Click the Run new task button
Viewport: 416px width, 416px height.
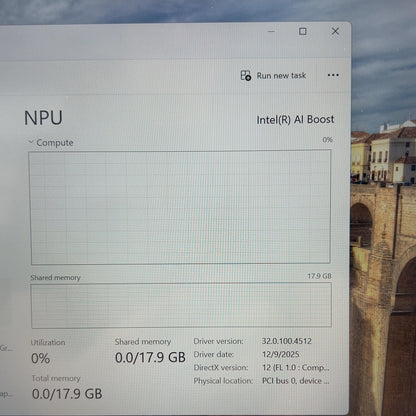click(x=273, y=76)
